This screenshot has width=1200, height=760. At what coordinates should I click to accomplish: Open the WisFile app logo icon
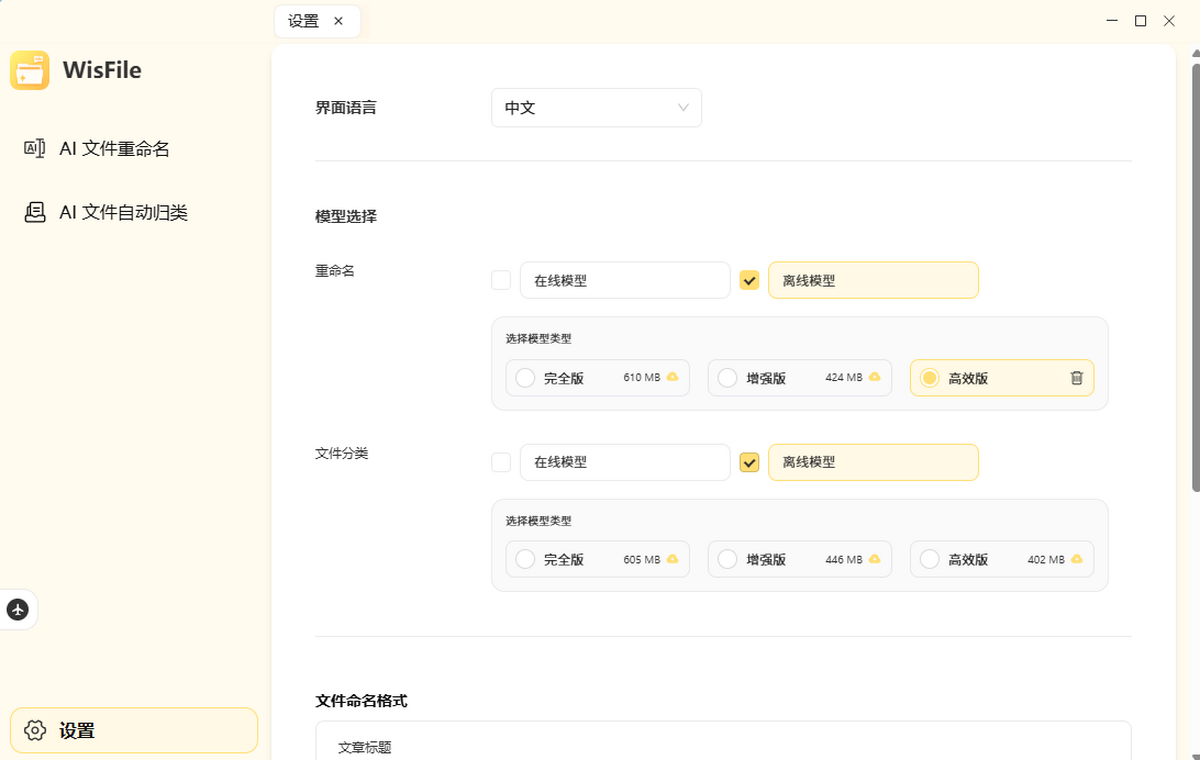30,70
